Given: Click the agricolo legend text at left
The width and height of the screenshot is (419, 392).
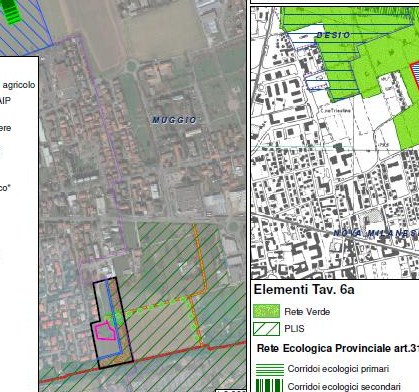Looking at the screenshot, I should [19, 85].
